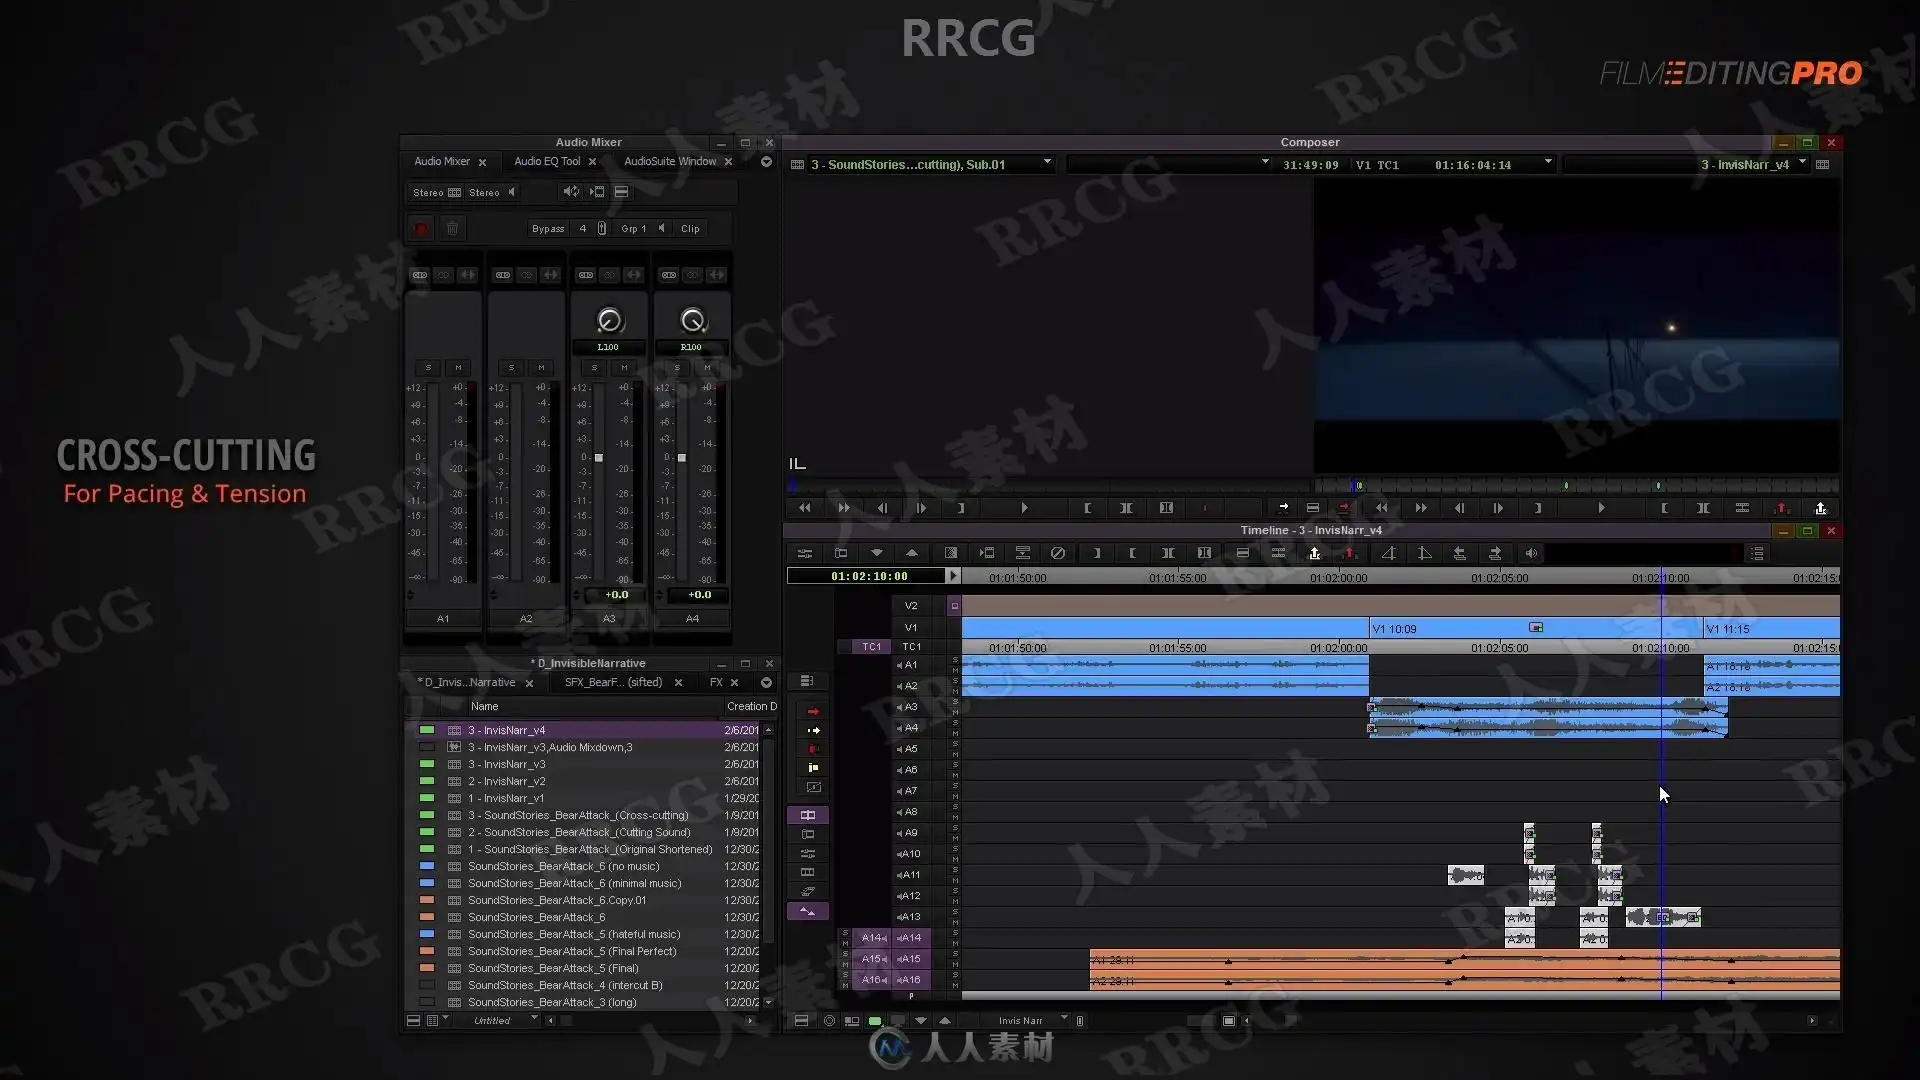The width and height of the screenshot is (1920, 1080).
Task: Click the red Extract icon in timeline toolbar
Action: coord(1349,553)
